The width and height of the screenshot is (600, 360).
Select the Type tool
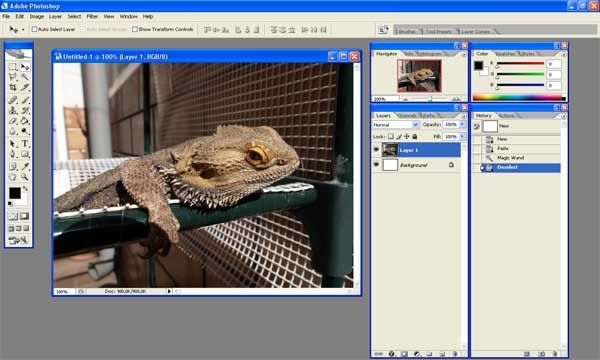[x=25, y=144]
